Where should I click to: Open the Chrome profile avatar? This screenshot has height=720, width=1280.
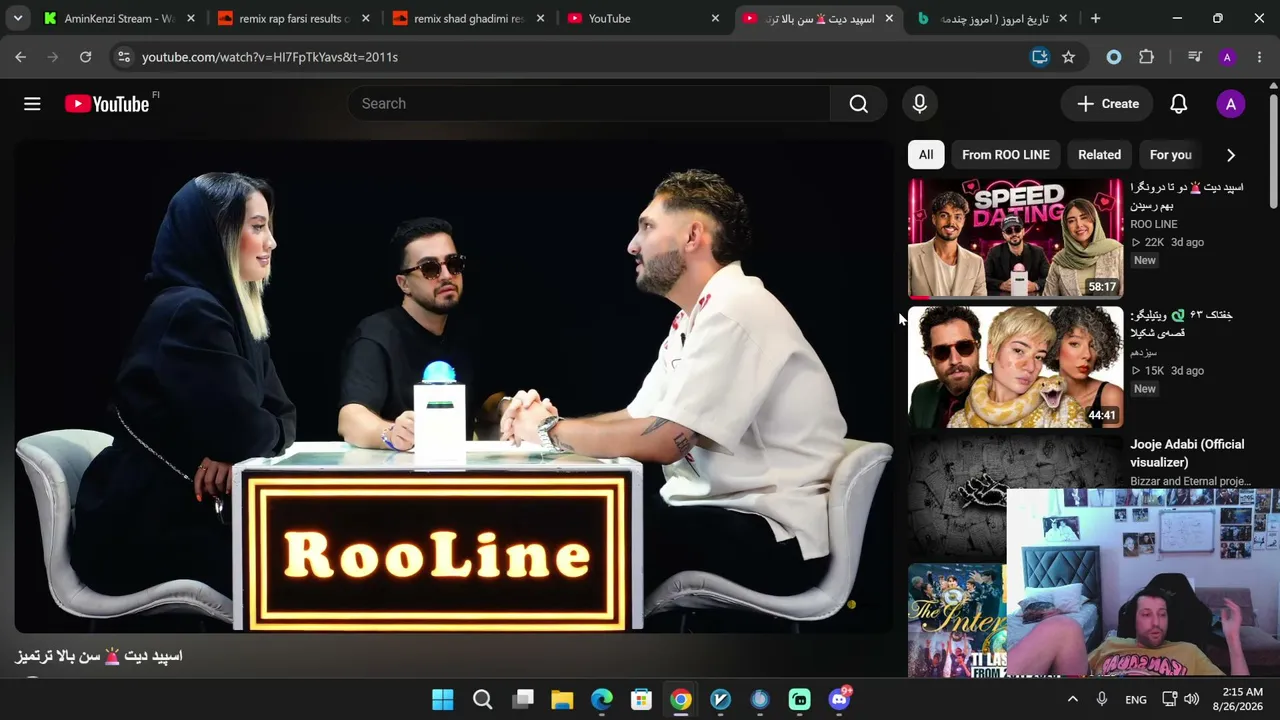point(1227,57)
